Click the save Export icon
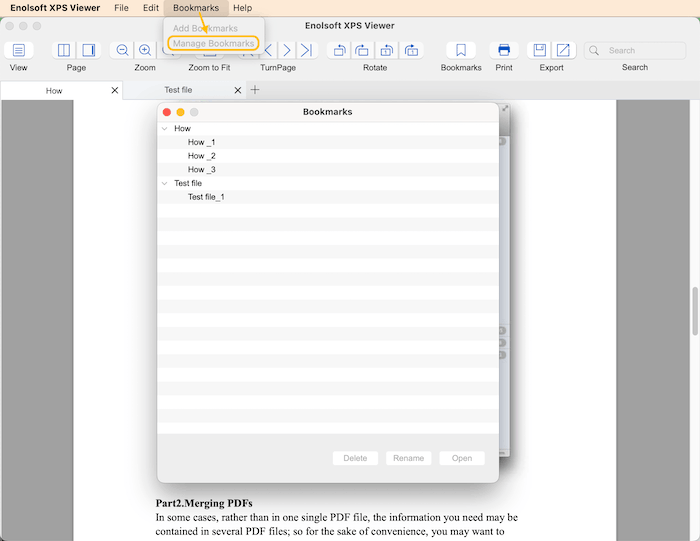700x541 pixels. pyautogui.click(x=540, y=50)
